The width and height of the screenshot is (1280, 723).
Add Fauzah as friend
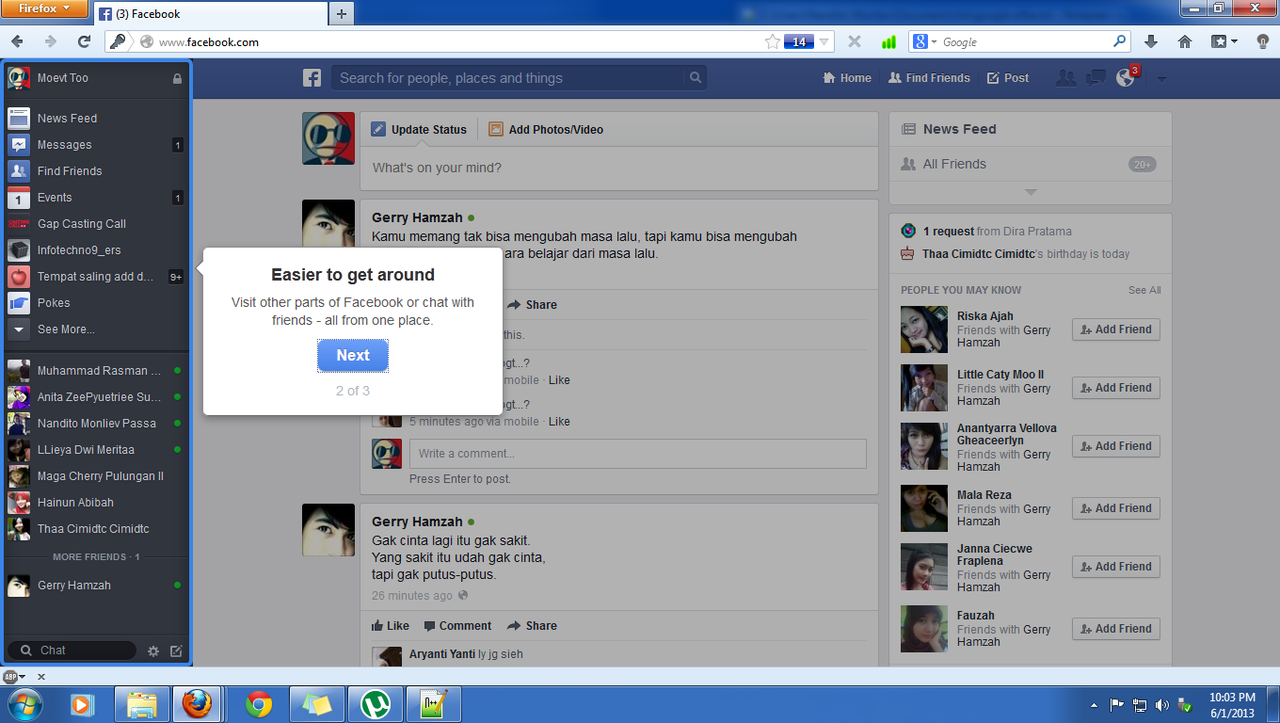click(x=1116, y=628)
